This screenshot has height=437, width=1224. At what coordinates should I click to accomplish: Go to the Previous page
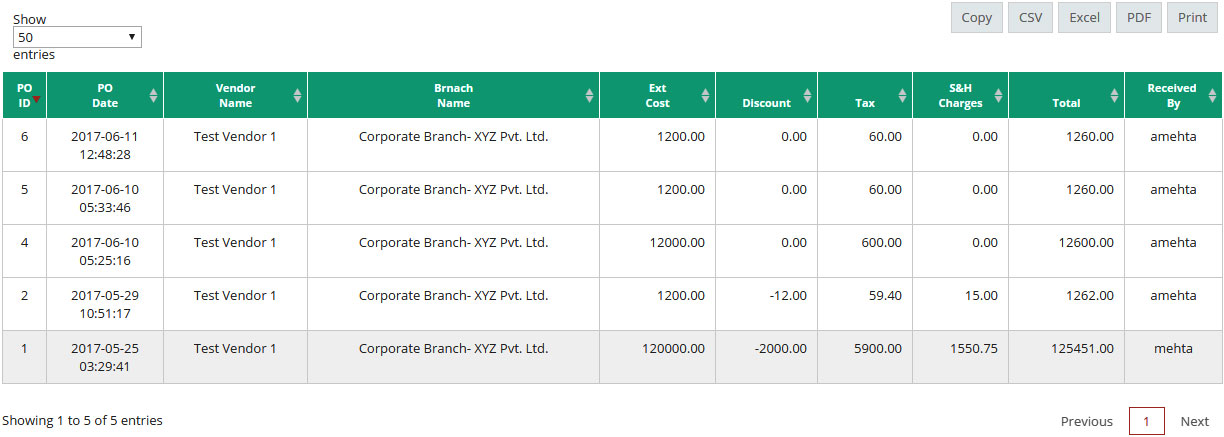pos(1086,421)
